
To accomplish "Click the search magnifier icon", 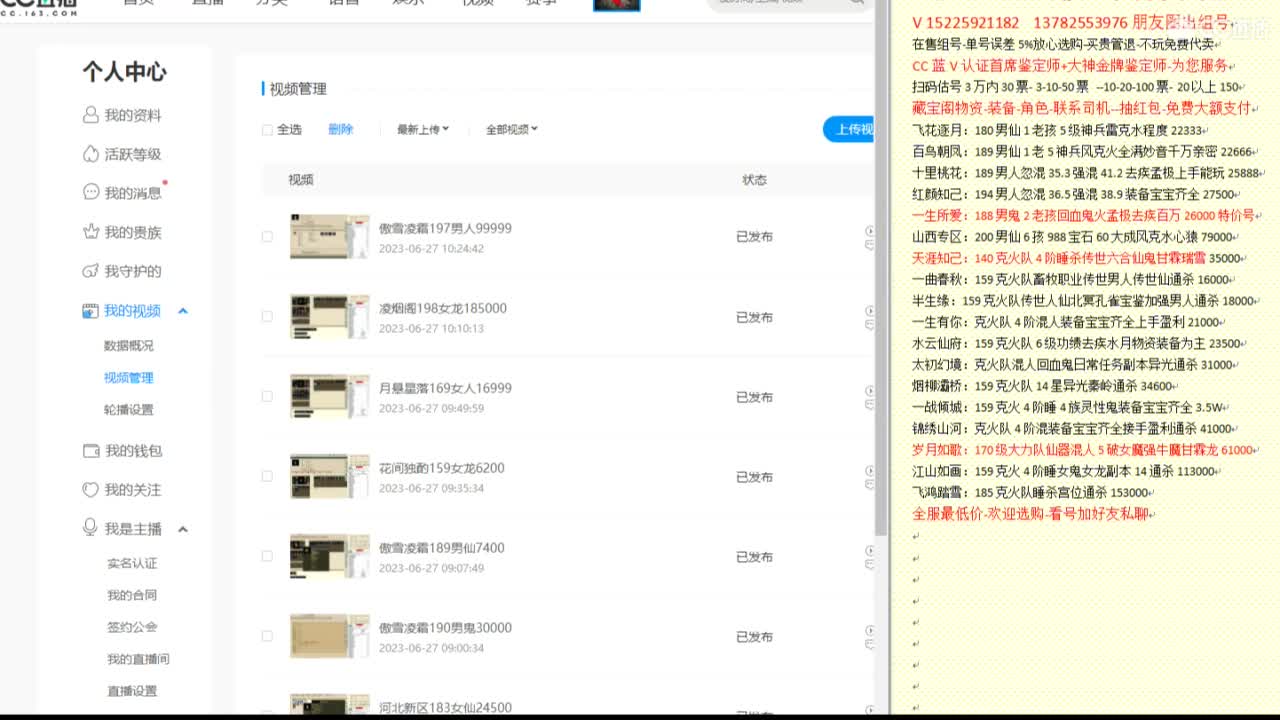I will pyautogui.click(x=855, y=3).
